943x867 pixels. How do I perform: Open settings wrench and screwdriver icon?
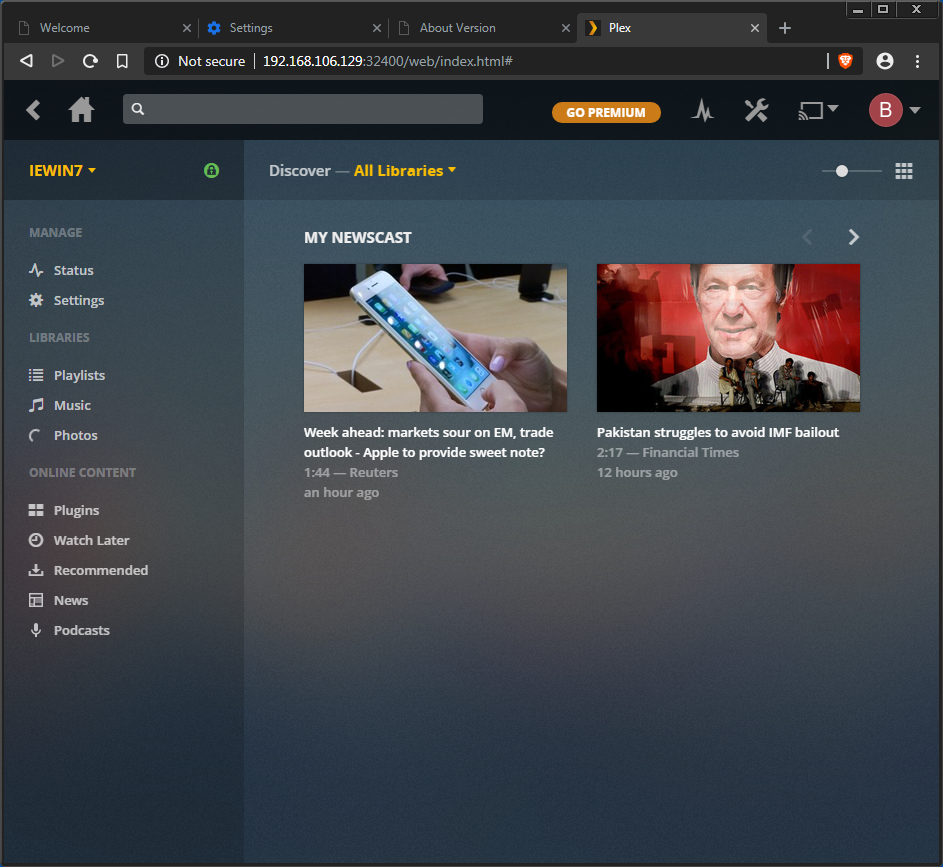point(756,111)
